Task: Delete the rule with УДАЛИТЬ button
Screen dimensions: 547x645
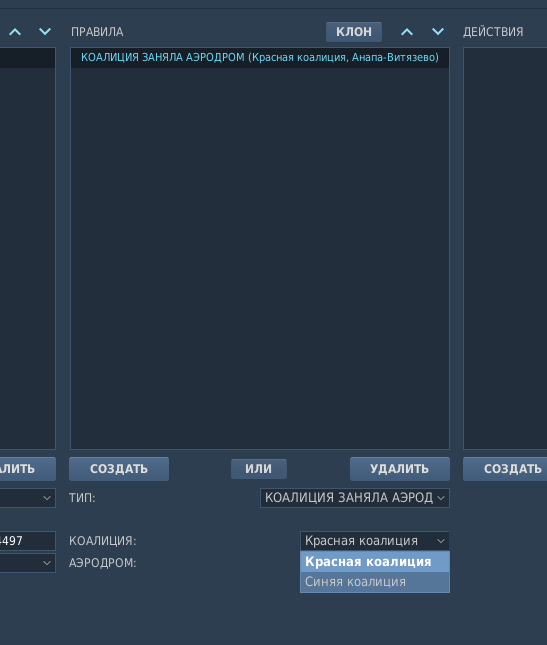Action: pyautogui.click(x=400, y=469)
